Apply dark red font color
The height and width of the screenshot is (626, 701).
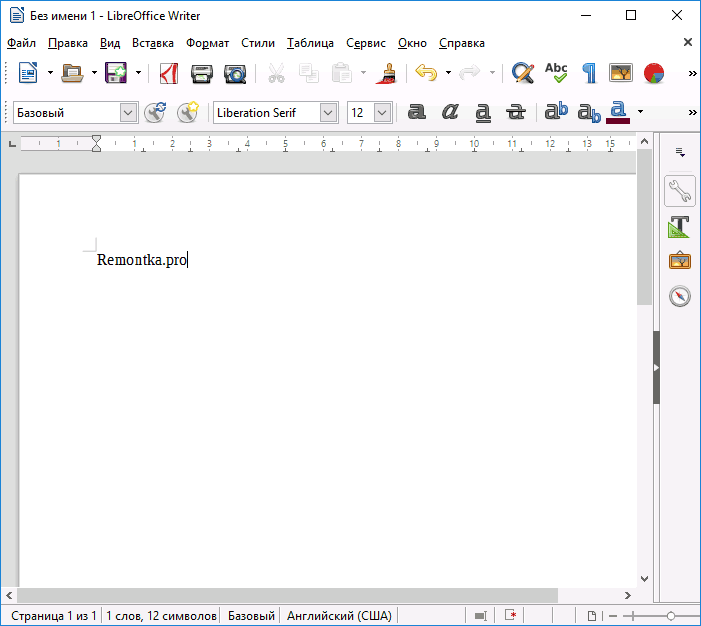[618, 112]
